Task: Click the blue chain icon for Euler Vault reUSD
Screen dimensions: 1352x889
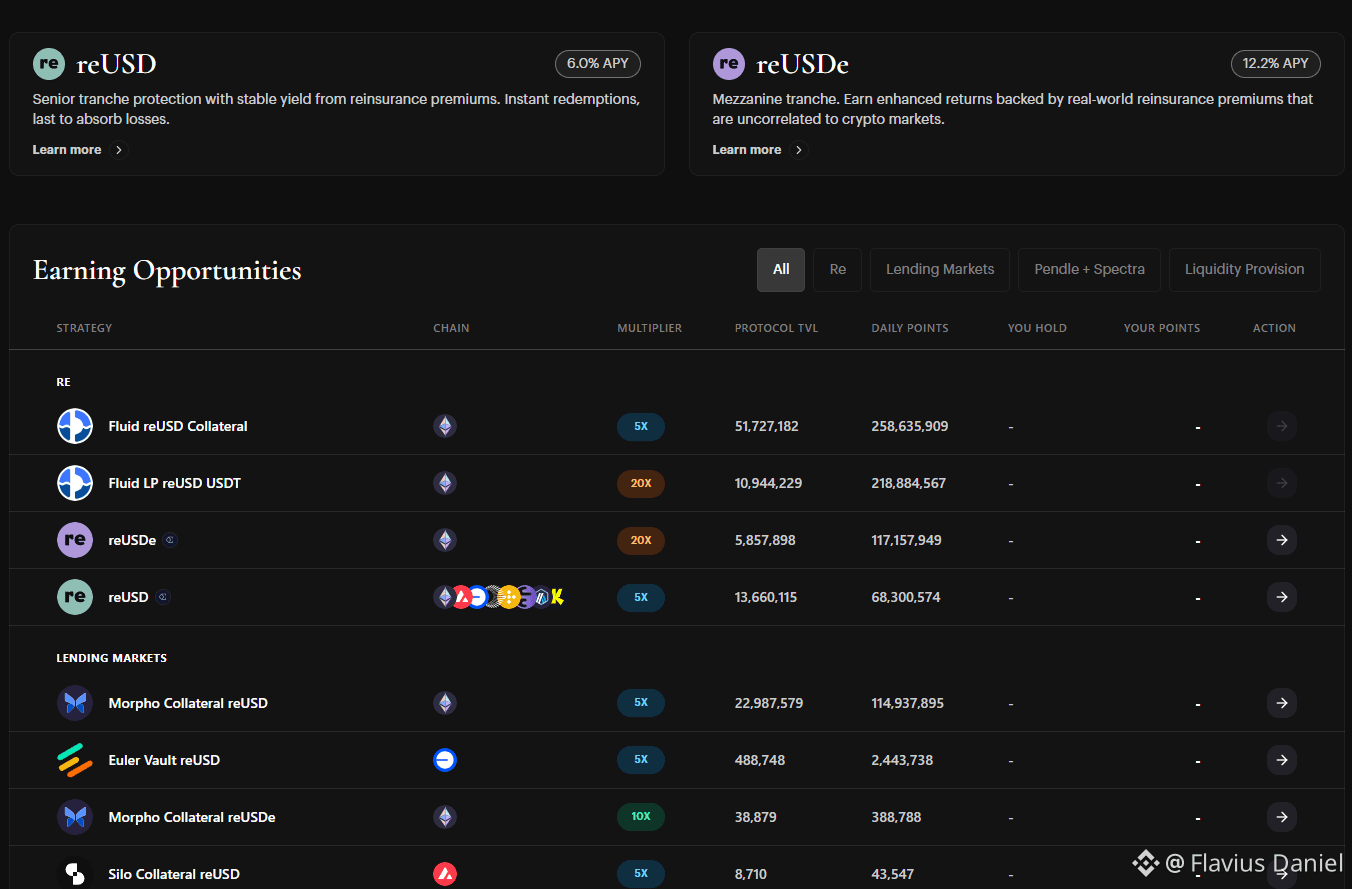Action: pos(445,760)
